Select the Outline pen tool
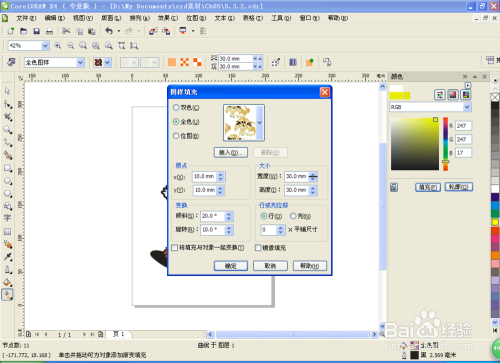The height and width of the screenshot is (363, 500). pos(7,269)
